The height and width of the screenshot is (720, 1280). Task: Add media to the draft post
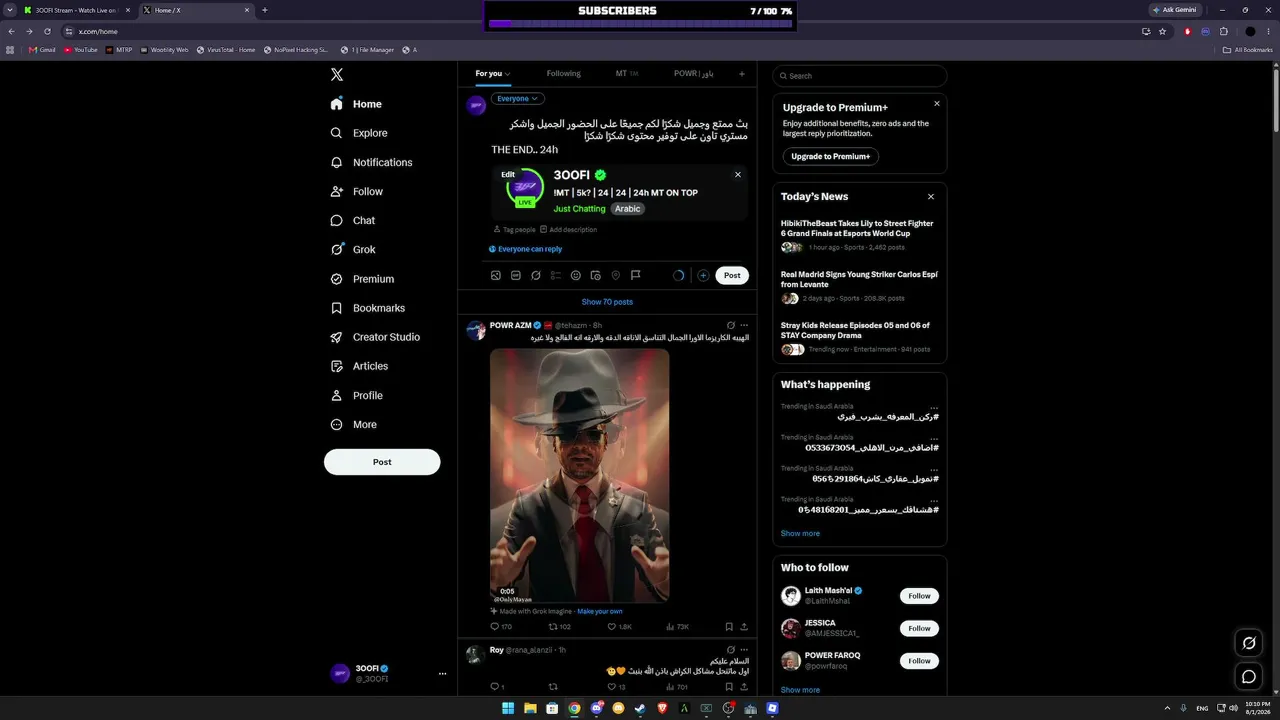[x=496, y=275]
